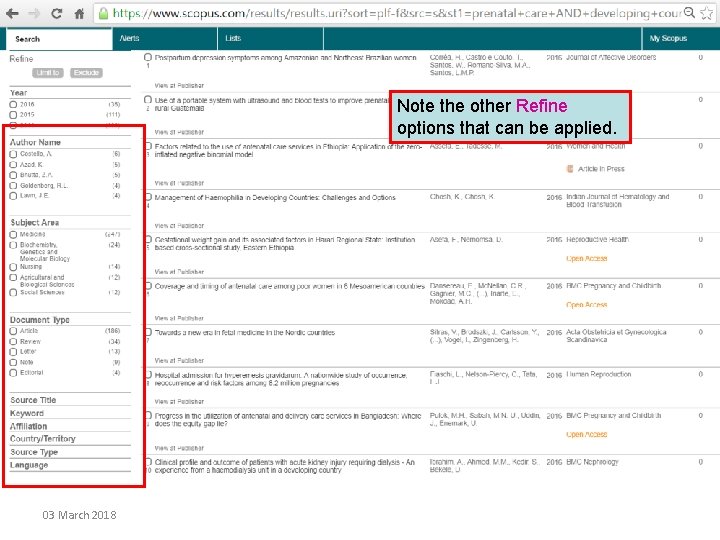Screen dimensions: 720x540
Task: Open Clinical profile of acute kidney injury article
Action: click(x=285, y=466)
